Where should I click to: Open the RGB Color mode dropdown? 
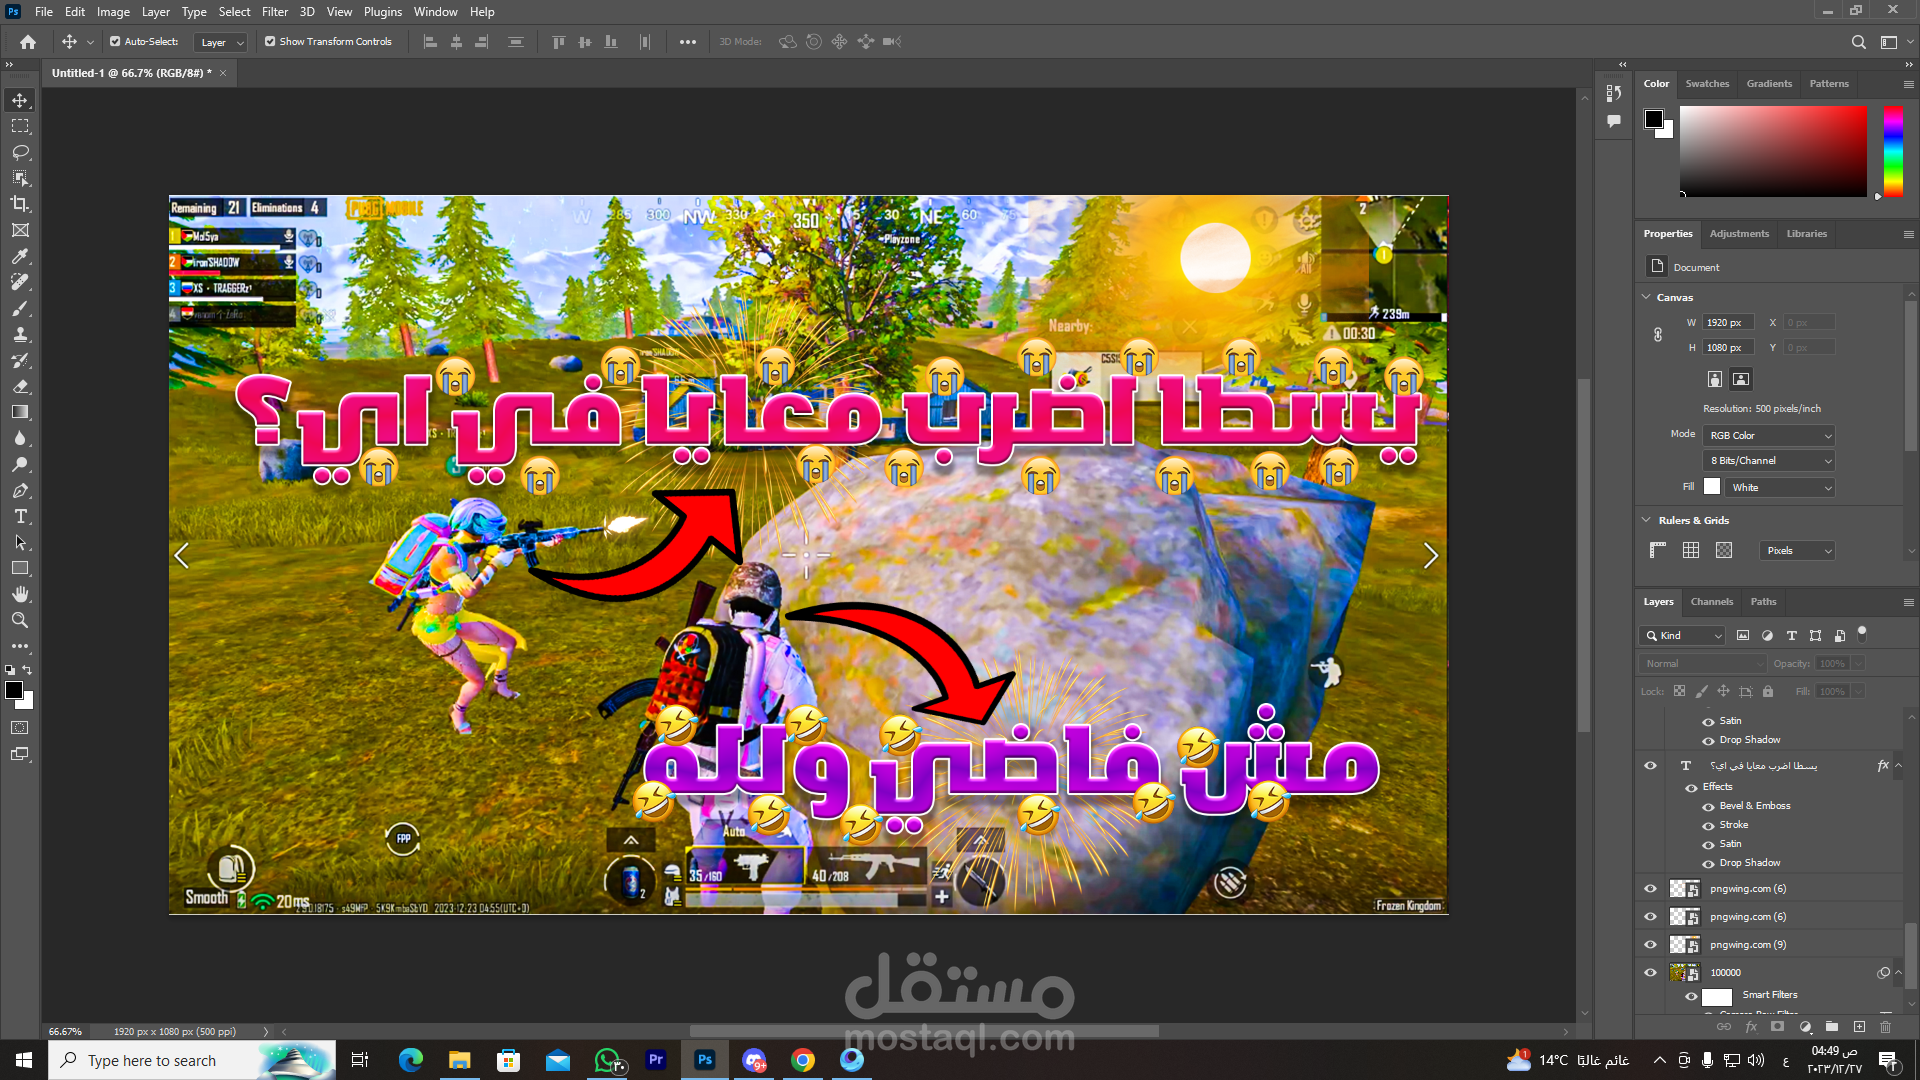[1769, 436]
